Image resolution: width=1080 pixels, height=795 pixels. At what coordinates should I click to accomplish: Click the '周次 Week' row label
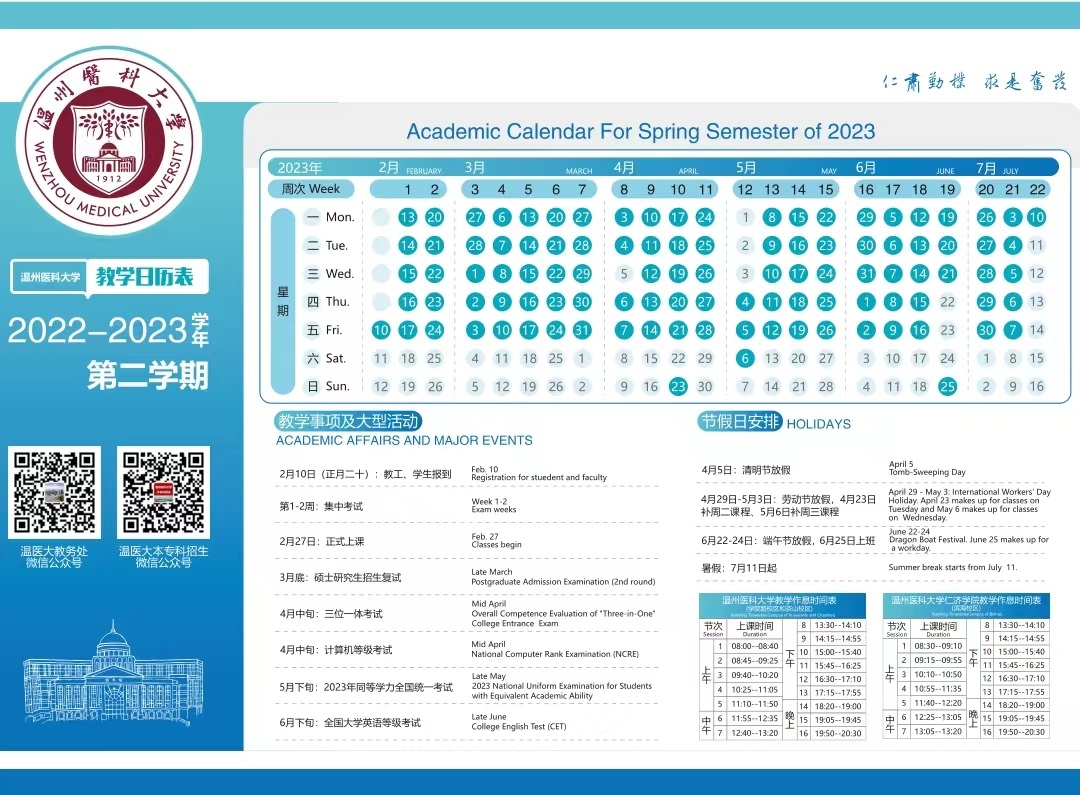311,189
